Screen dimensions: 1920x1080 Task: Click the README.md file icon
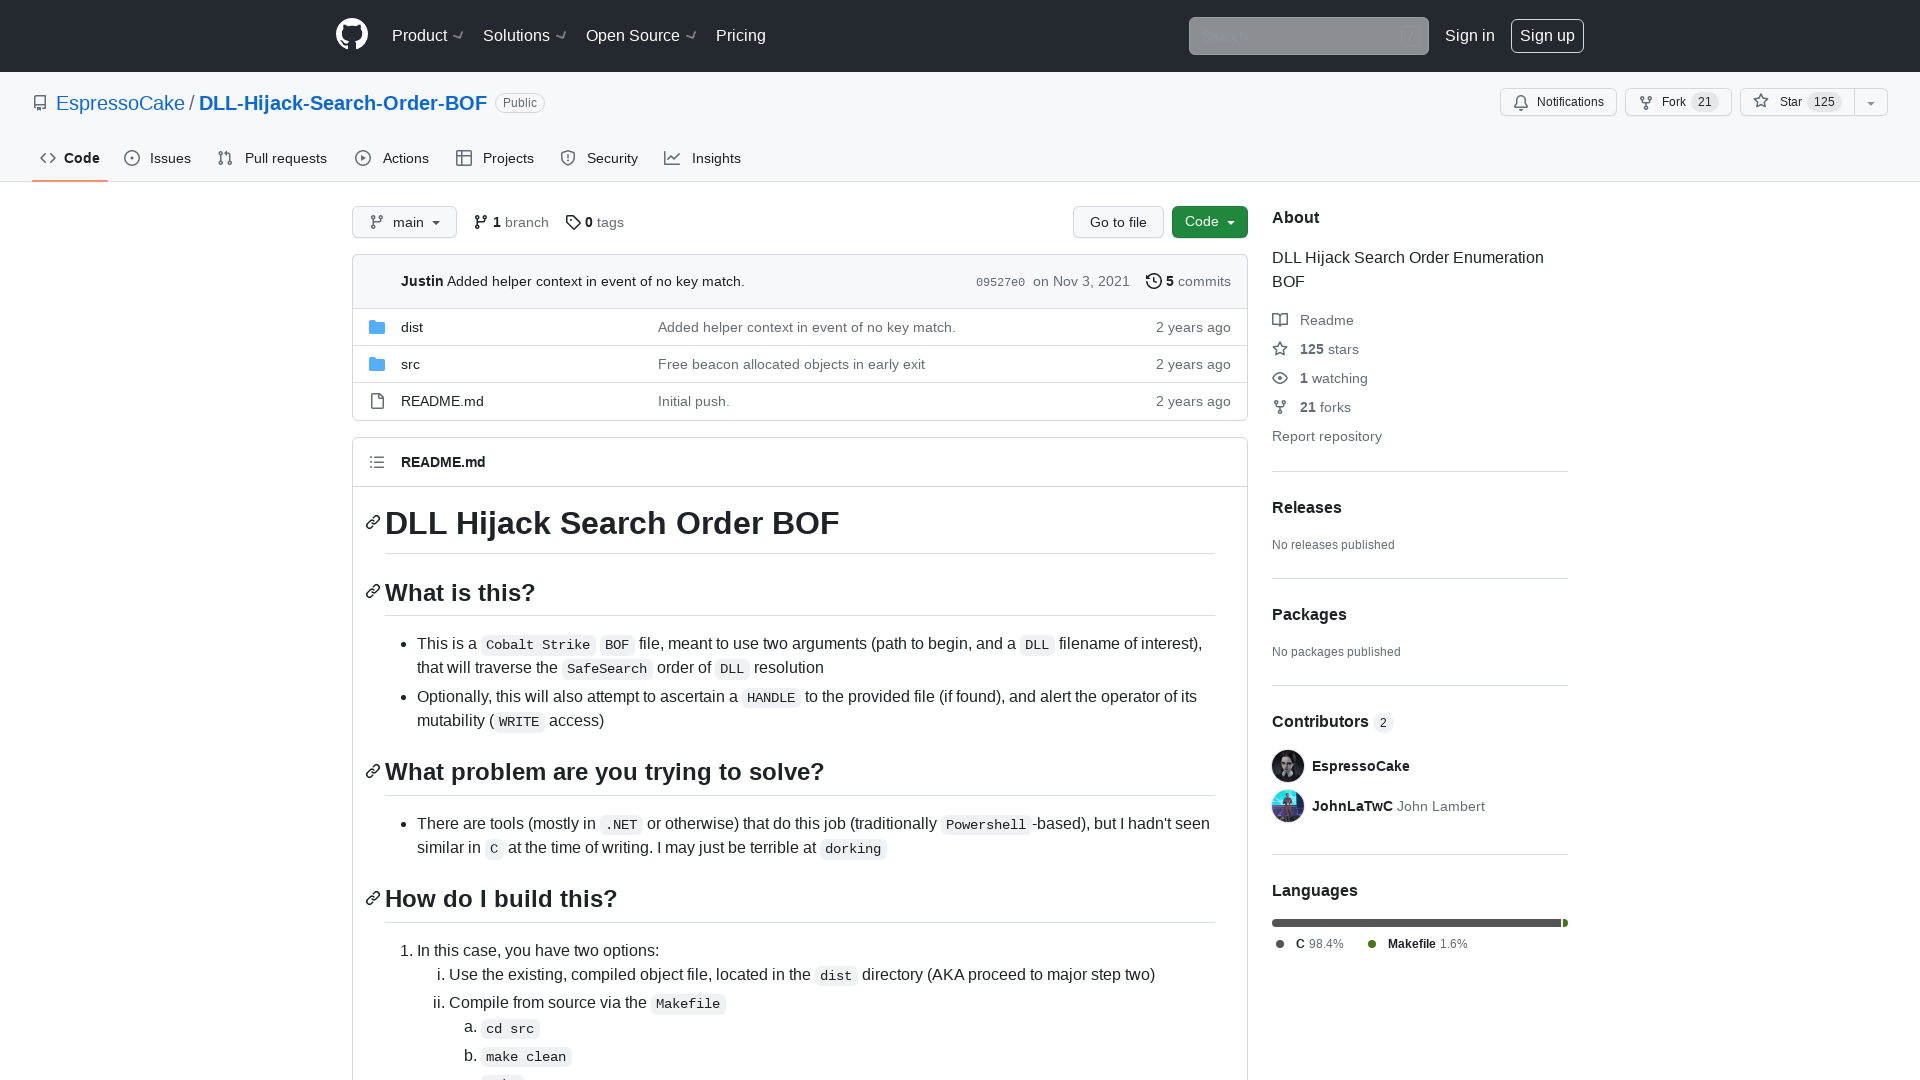pos(377,401)
